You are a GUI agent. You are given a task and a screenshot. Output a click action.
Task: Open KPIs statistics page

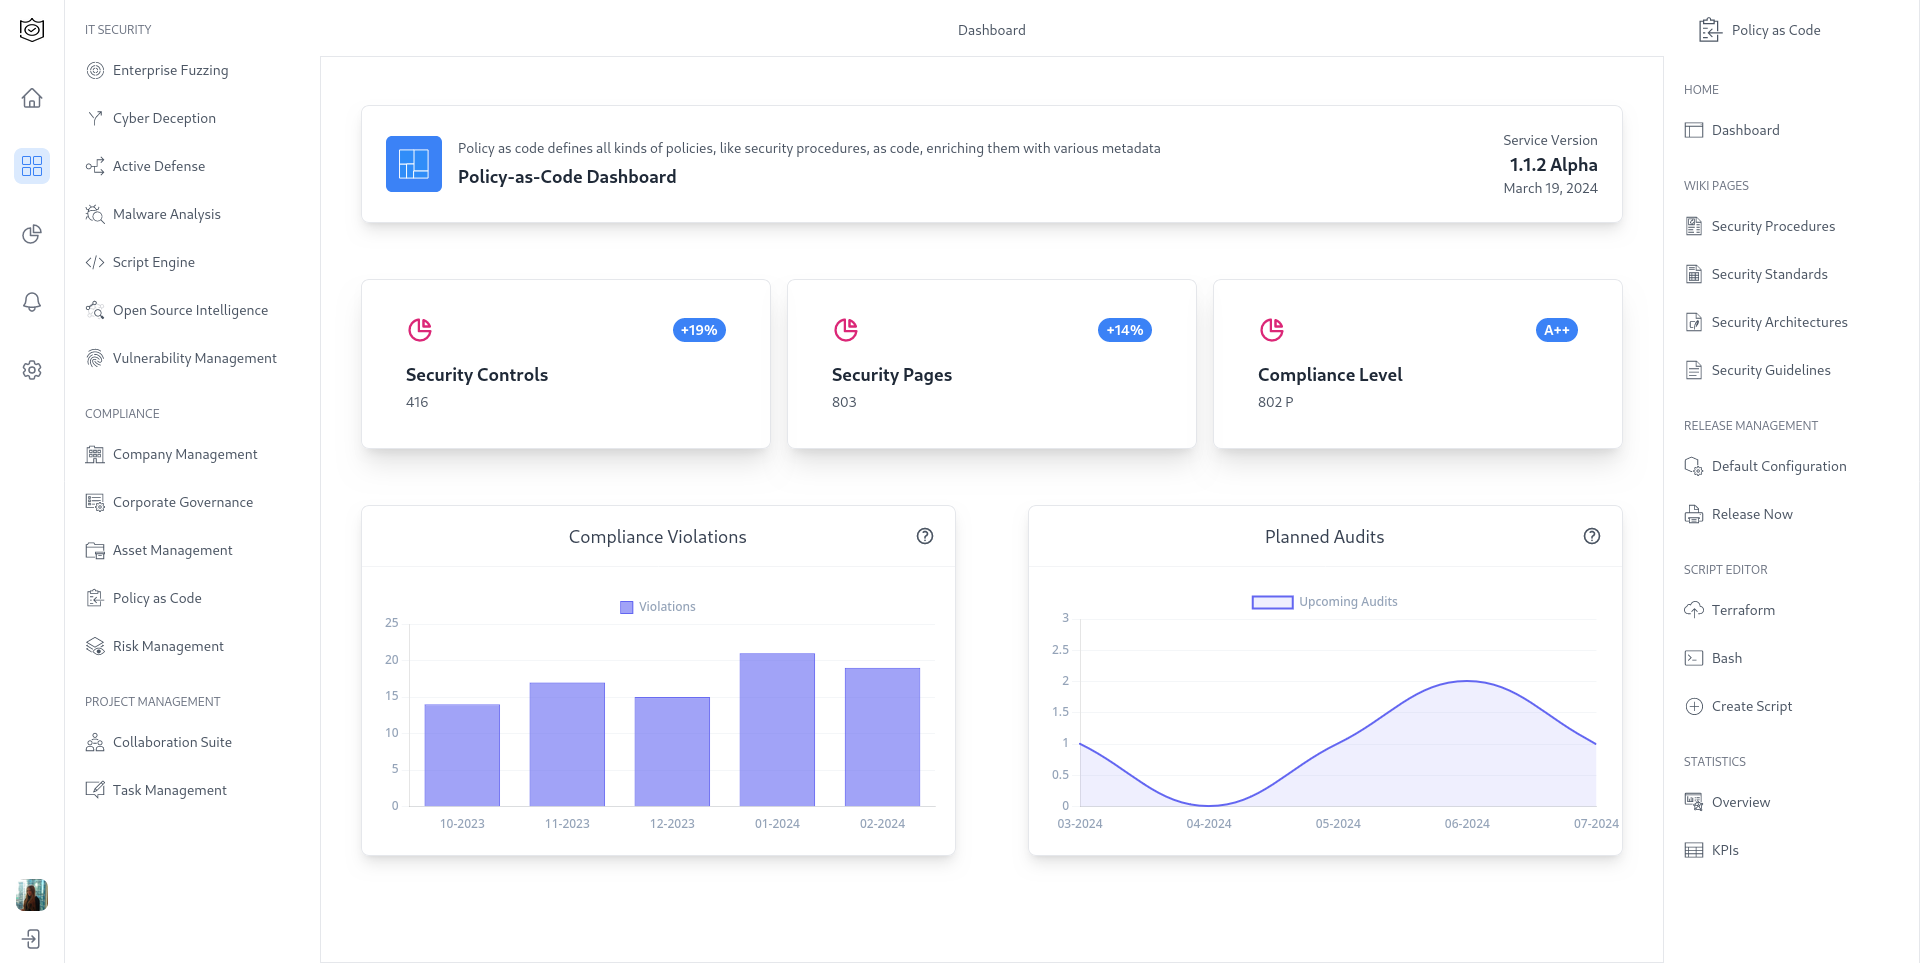coord(1724,850)
